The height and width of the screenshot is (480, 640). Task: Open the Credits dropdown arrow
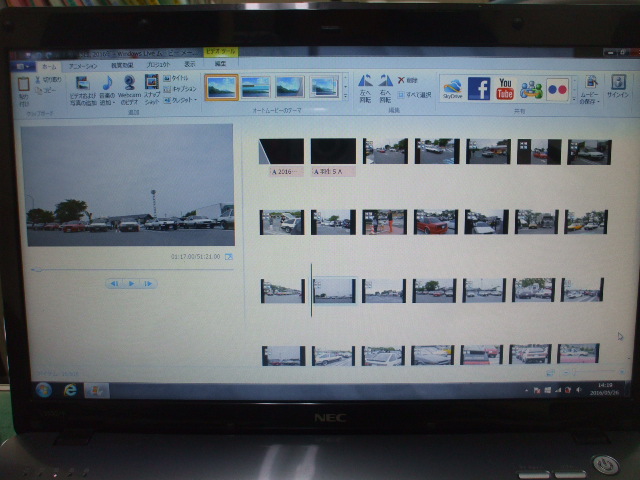[196, 100]
